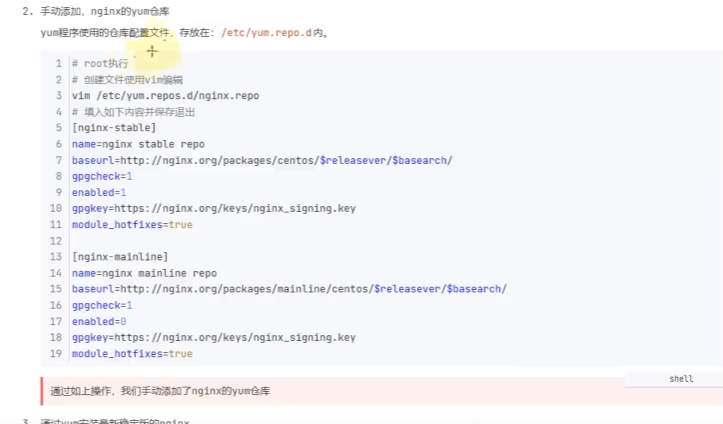723x424 pixels.
Task: Click 'module_hotfixes=true' on line 11
Action: pyautogui.click(x=132, y=225)
